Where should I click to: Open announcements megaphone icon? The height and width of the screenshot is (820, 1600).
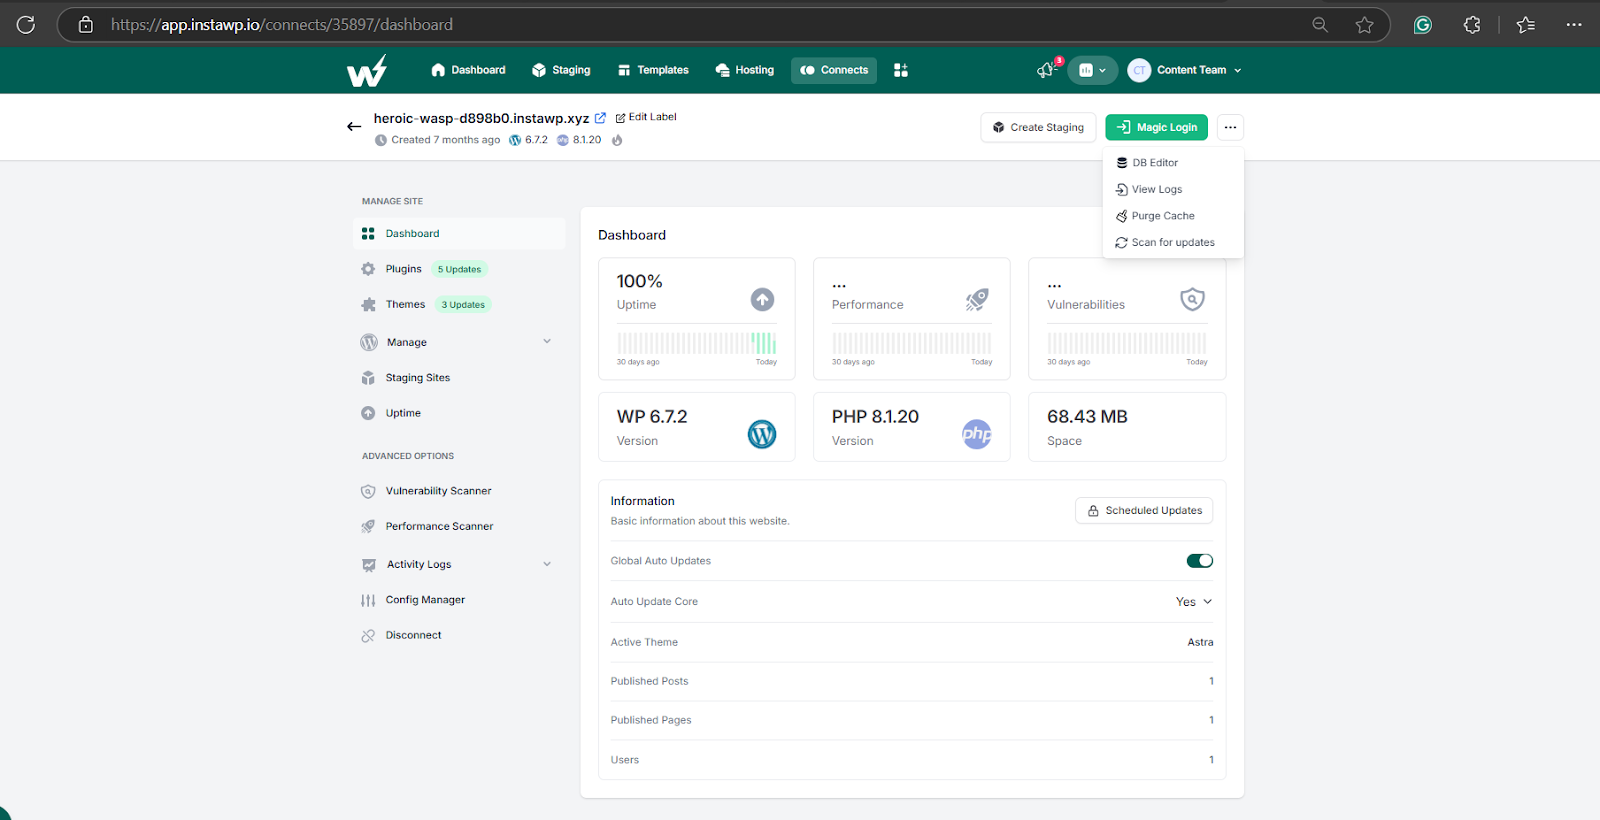(x=1047, y=69)
